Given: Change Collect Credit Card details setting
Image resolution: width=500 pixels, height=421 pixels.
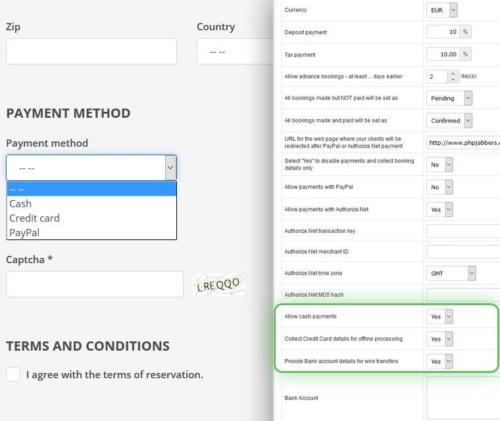Looking at the screenshot, I should [440, 339].
